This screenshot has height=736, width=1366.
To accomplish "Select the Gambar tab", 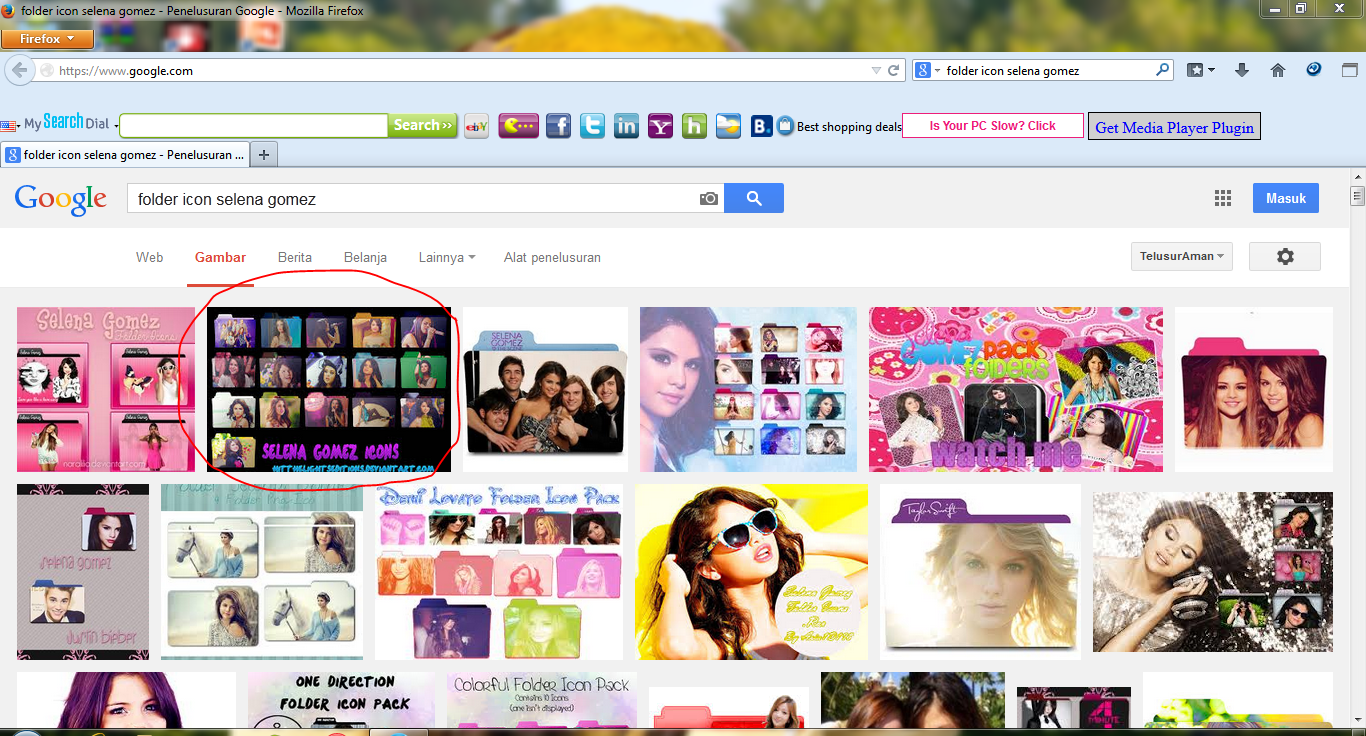I will click(x=220, y=257).
